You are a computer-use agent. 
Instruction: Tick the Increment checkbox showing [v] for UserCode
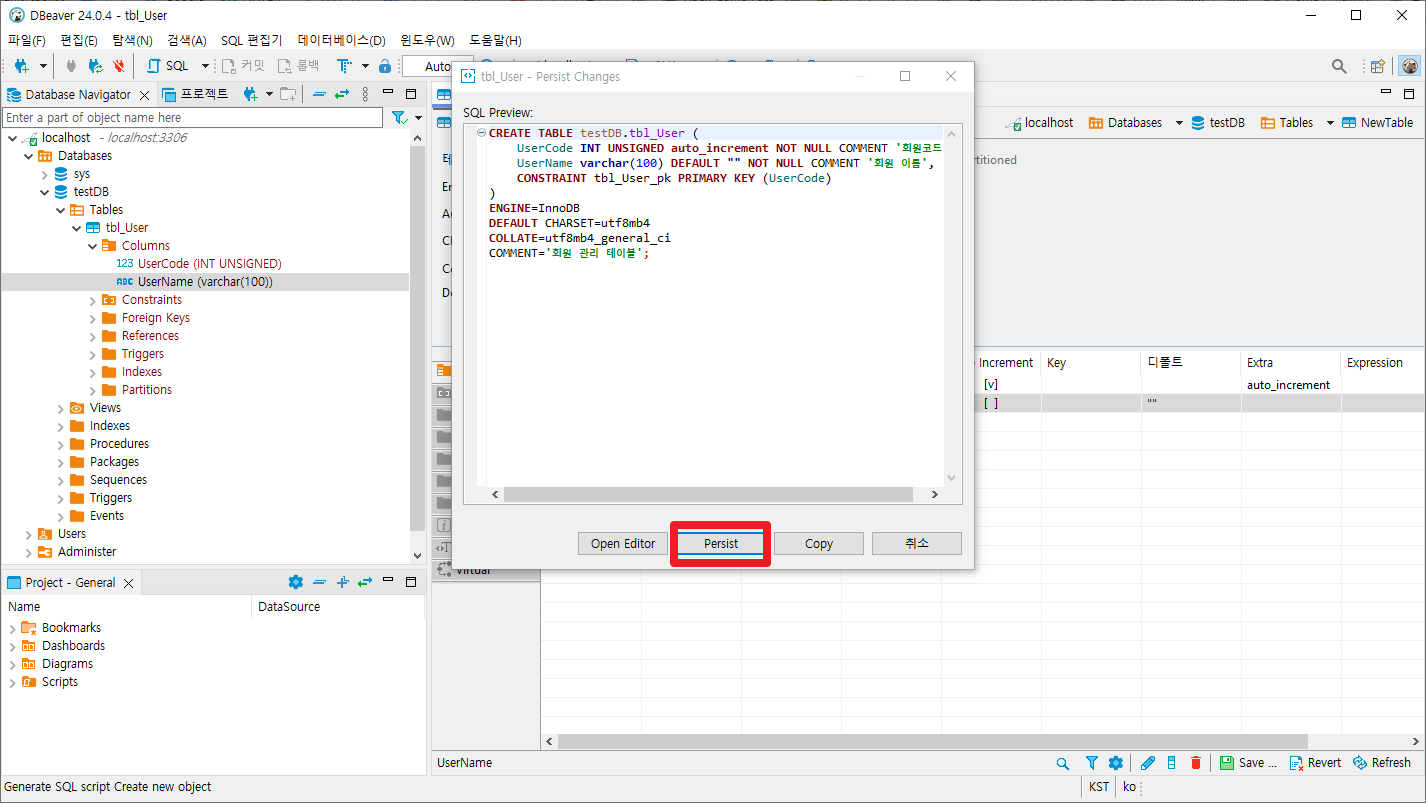point(991,385)
